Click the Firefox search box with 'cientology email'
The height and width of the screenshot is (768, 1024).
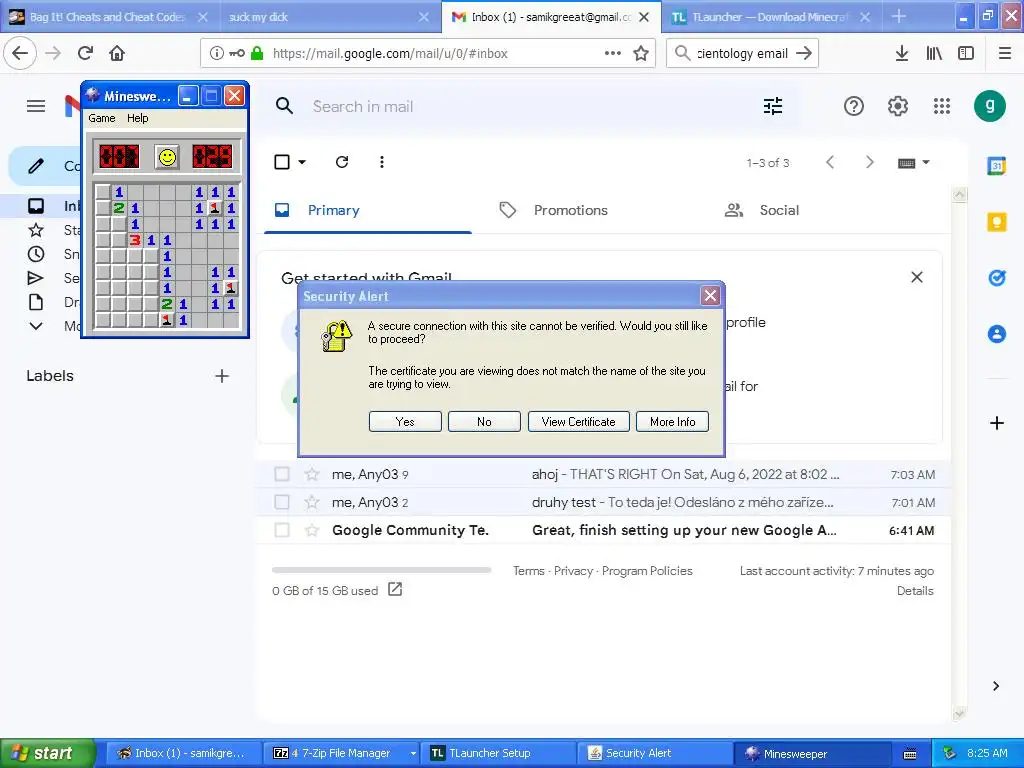tap(742, 53)
